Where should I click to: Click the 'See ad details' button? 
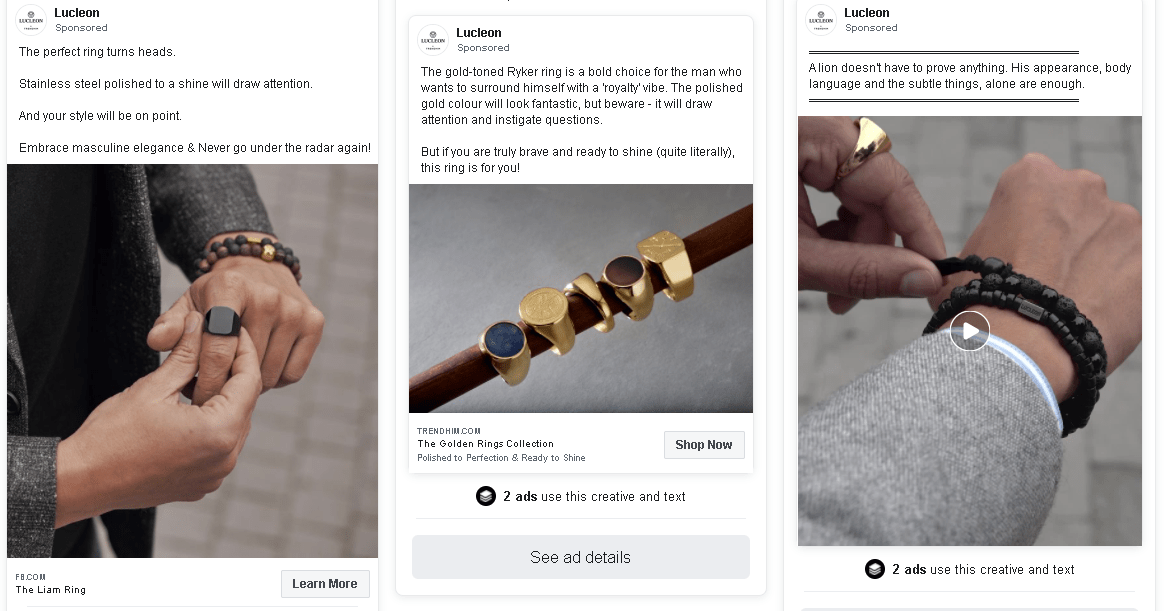coord(580,557)
